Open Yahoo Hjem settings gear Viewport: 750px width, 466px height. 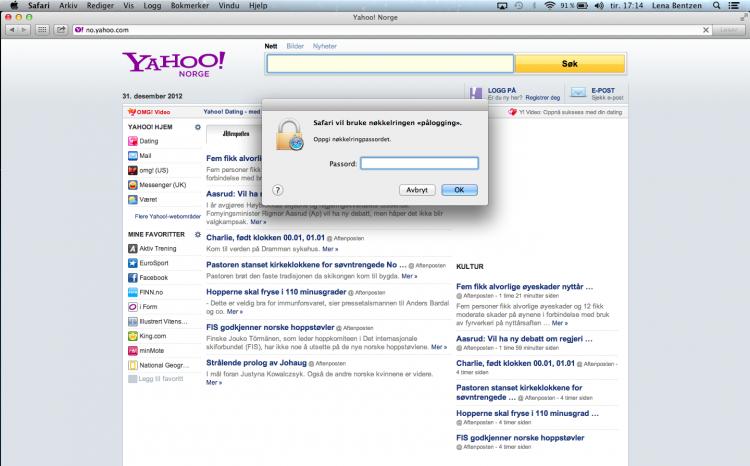(x=198, y=127)
